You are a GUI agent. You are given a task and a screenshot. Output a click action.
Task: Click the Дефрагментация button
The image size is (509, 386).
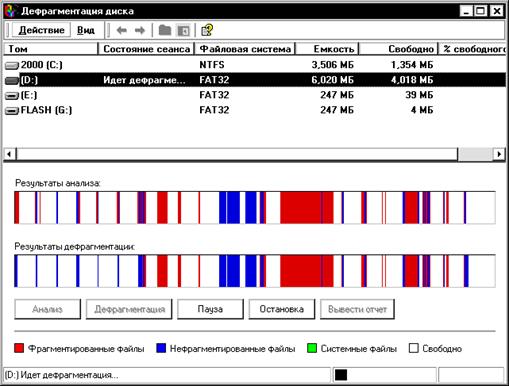pos(129,309)
